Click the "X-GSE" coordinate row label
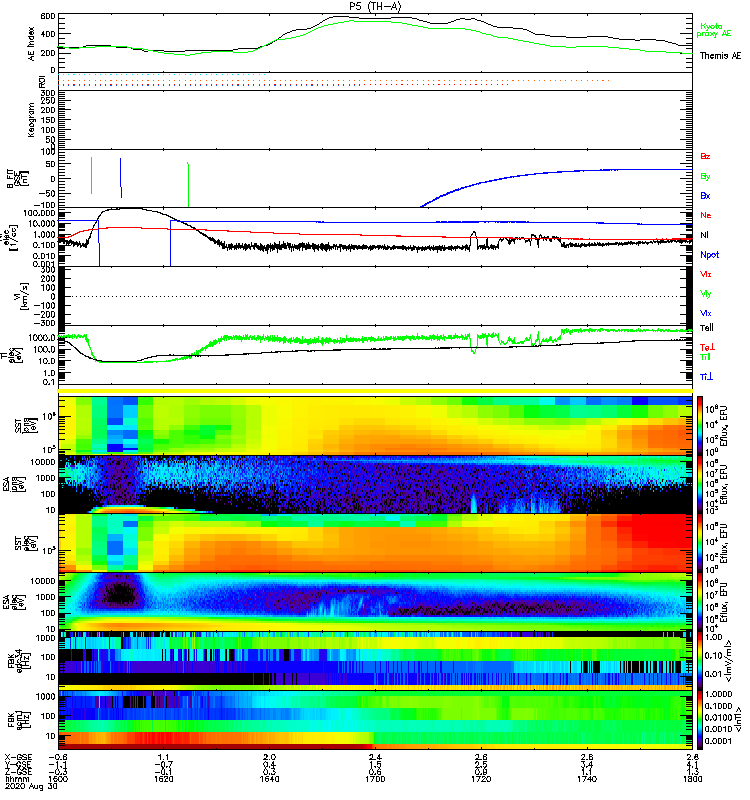This screenshot has width=750, height=800. click(18, 758)
